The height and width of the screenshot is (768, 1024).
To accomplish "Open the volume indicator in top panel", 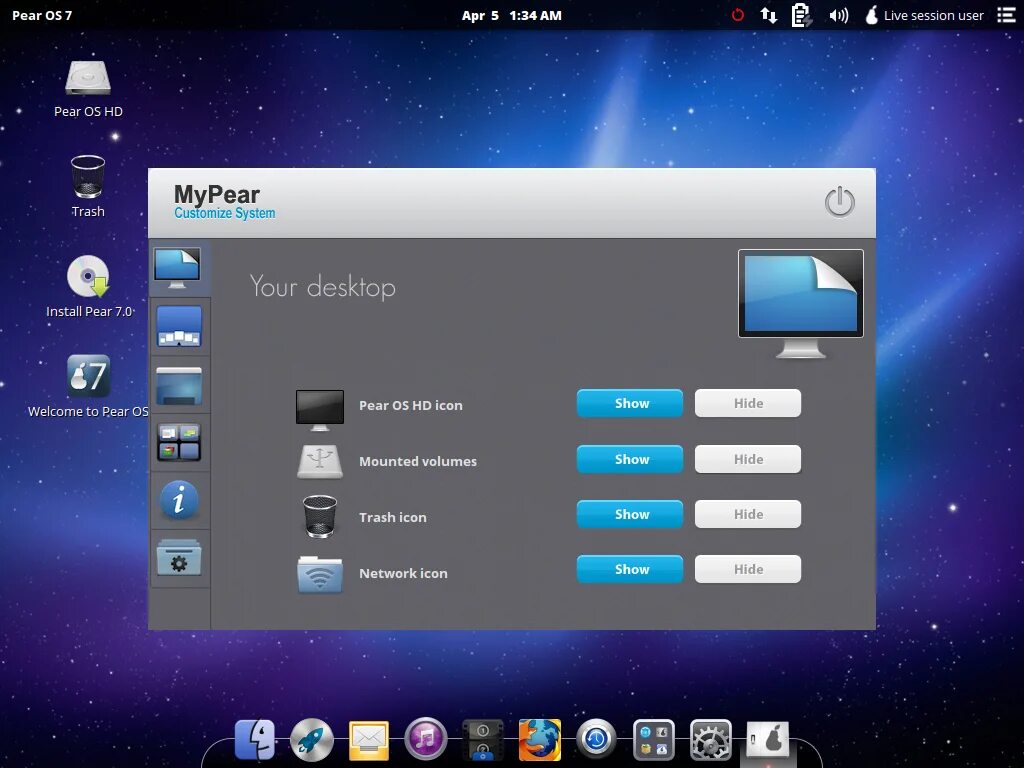I will point(839,15).
